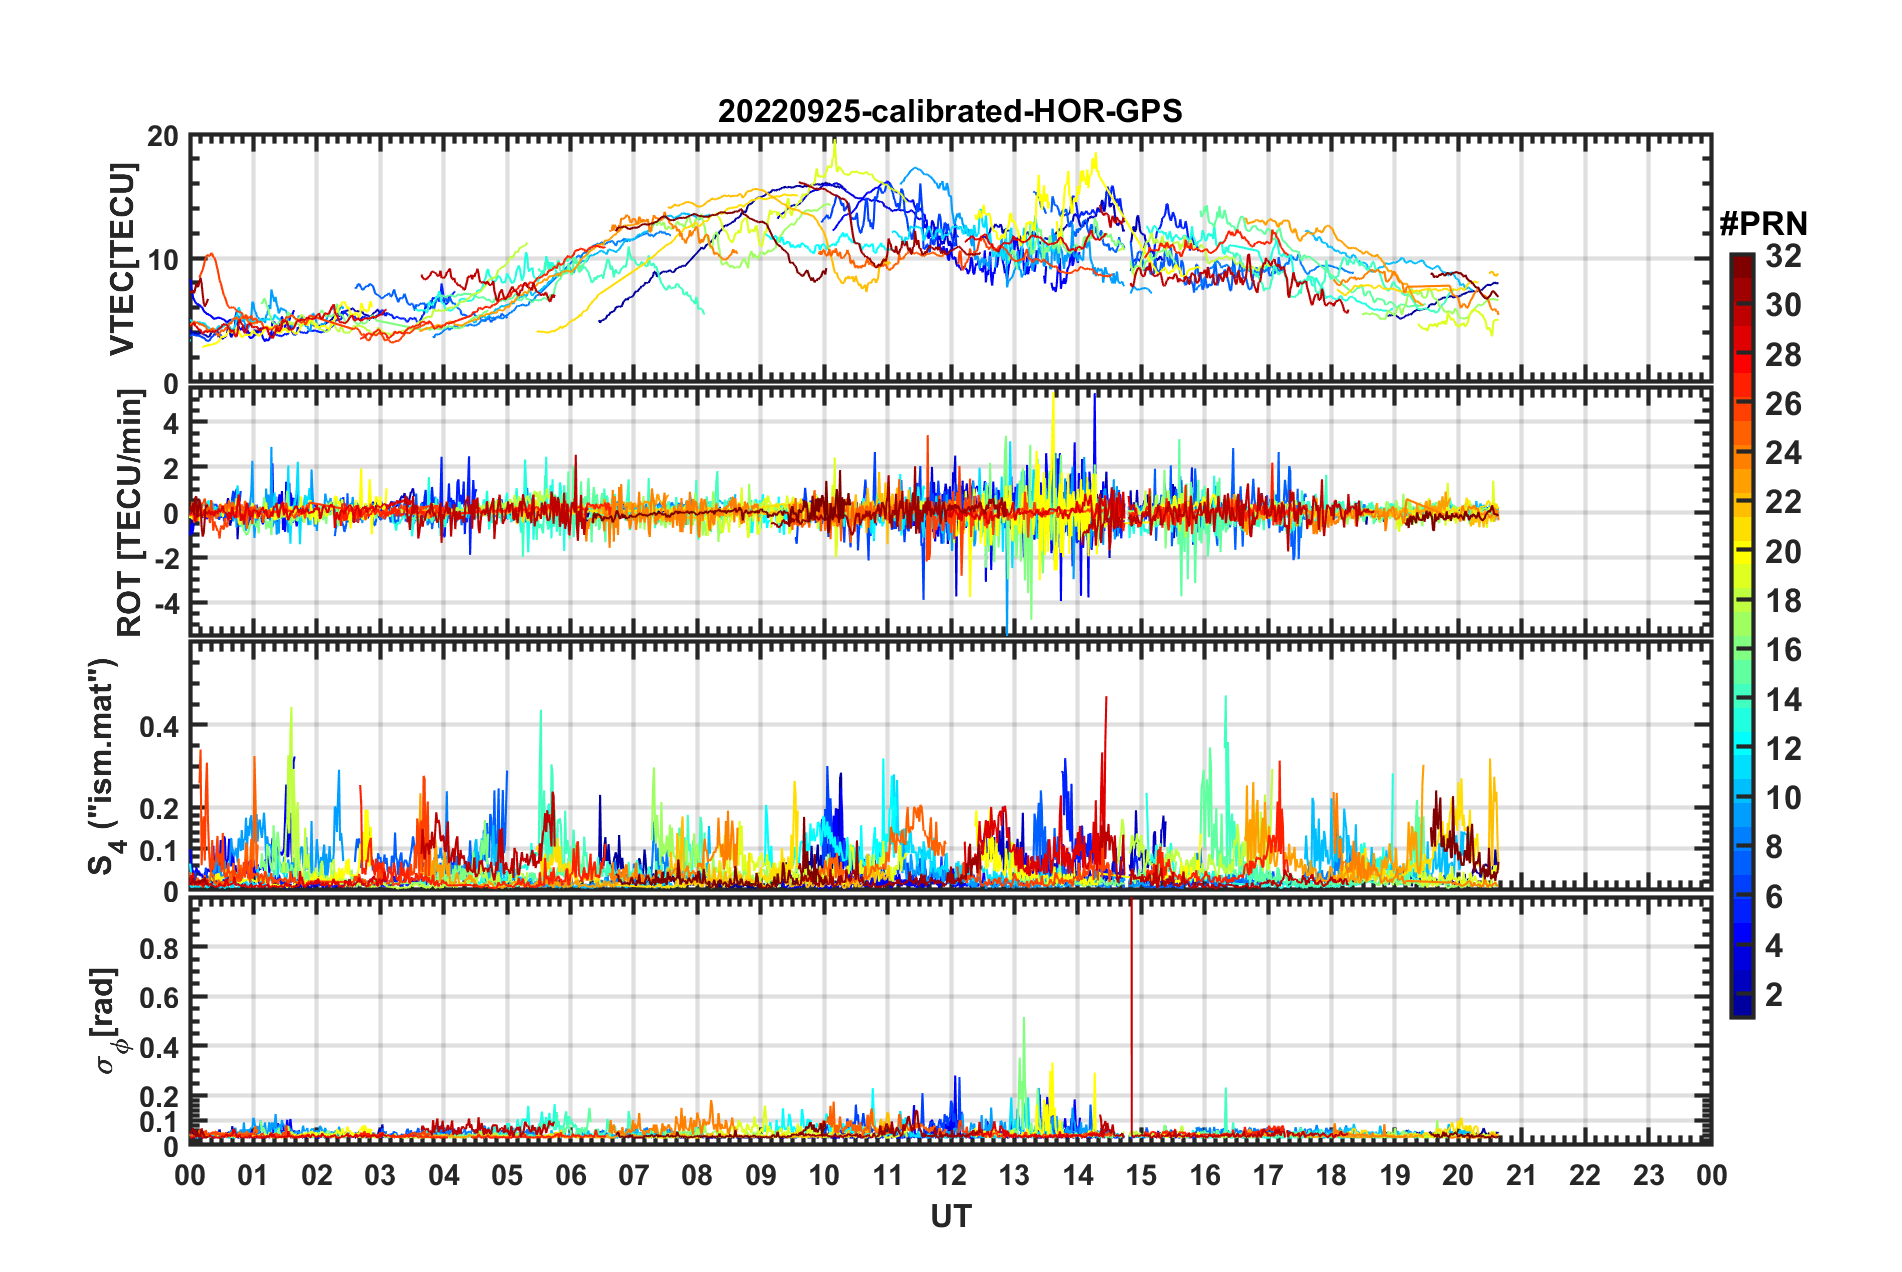This screenshot has height=1272, width=1902.
Task: Select colorbar tick label 26
Action: click(1783, 404)
